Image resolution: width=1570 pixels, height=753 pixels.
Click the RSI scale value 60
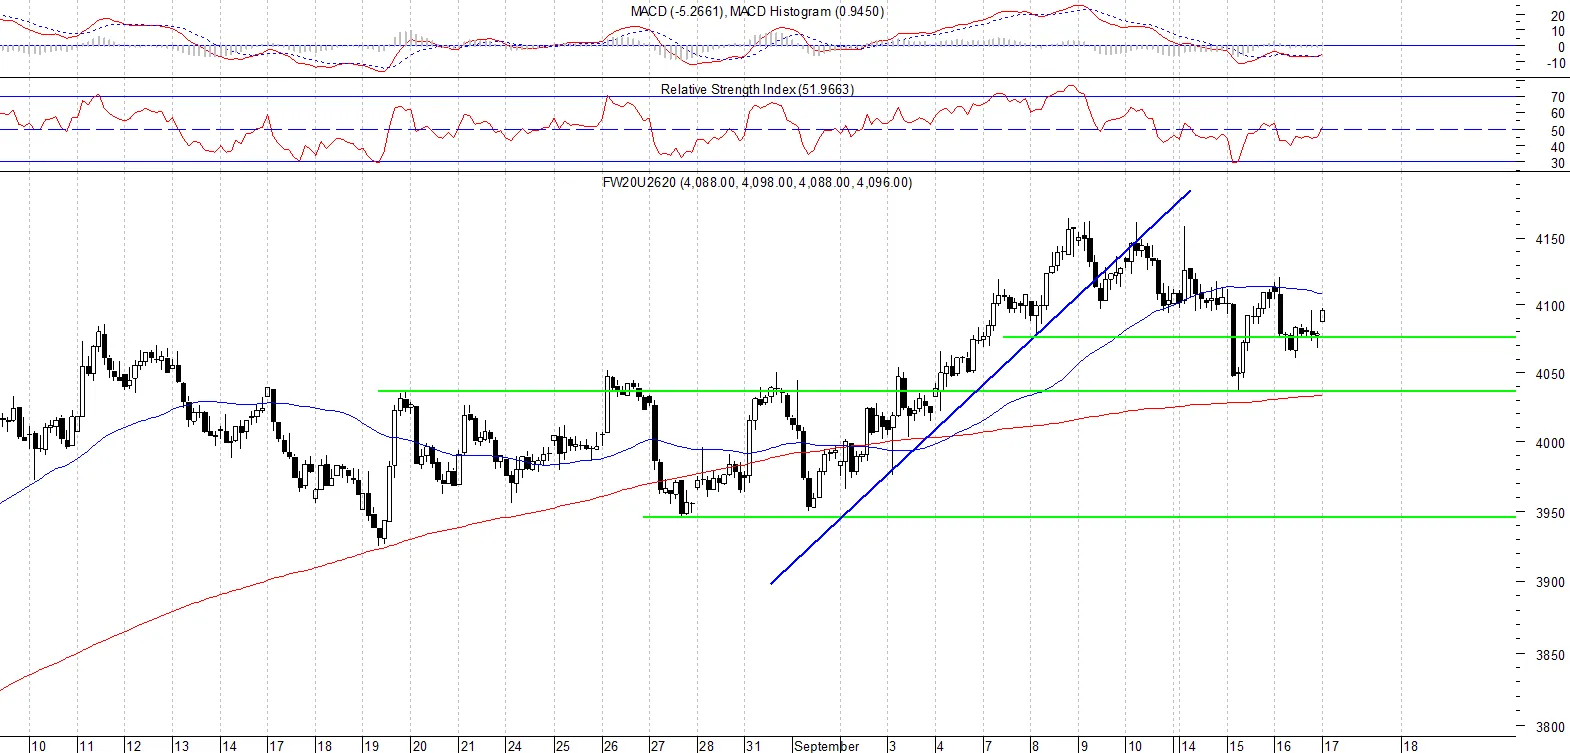pos(1558,113)
